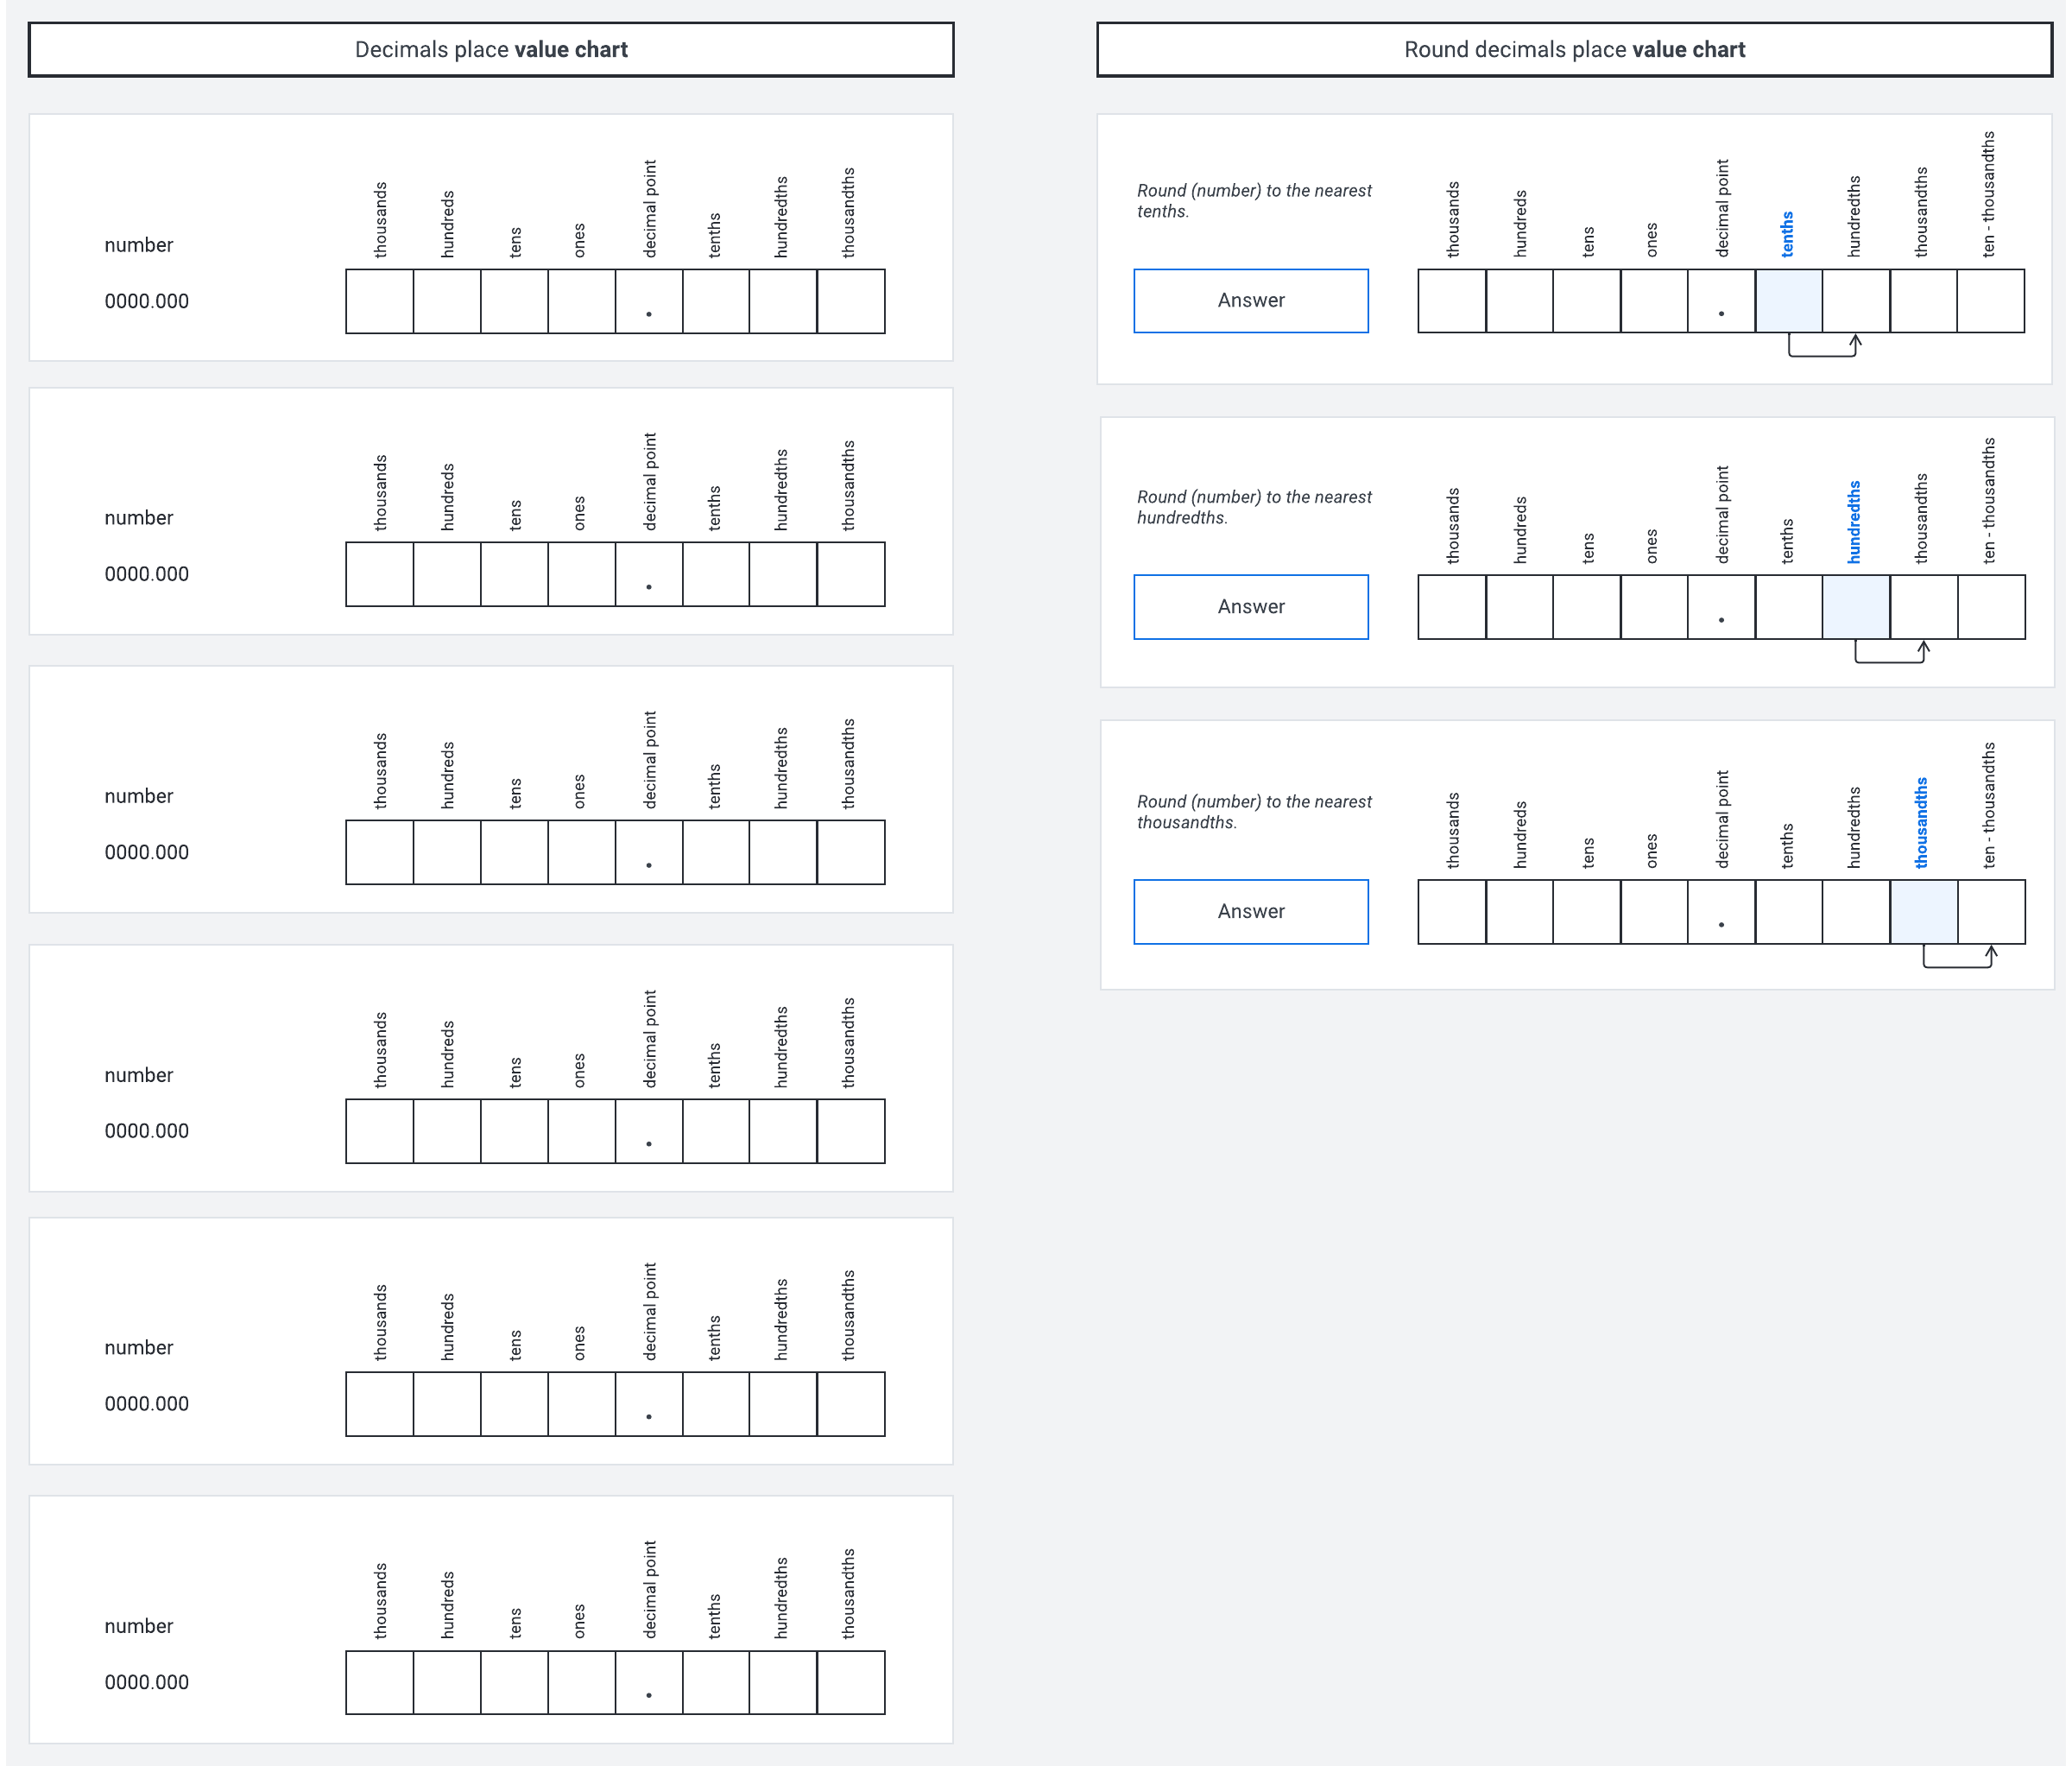2072x1766 pixels.
Task: Click the Answer box for rounding to tenths
Action: click(1250, 301)
